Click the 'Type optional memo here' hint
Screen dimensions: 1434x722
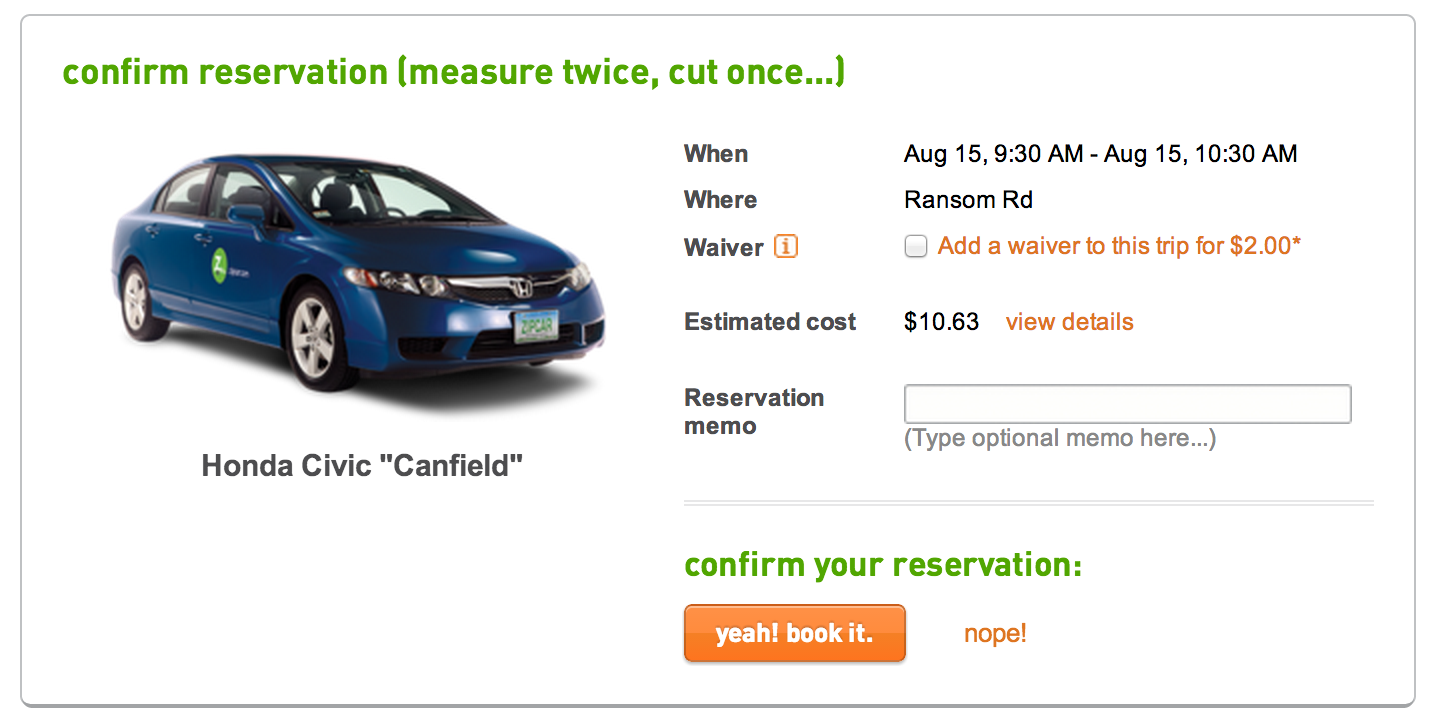point(1060,438)
